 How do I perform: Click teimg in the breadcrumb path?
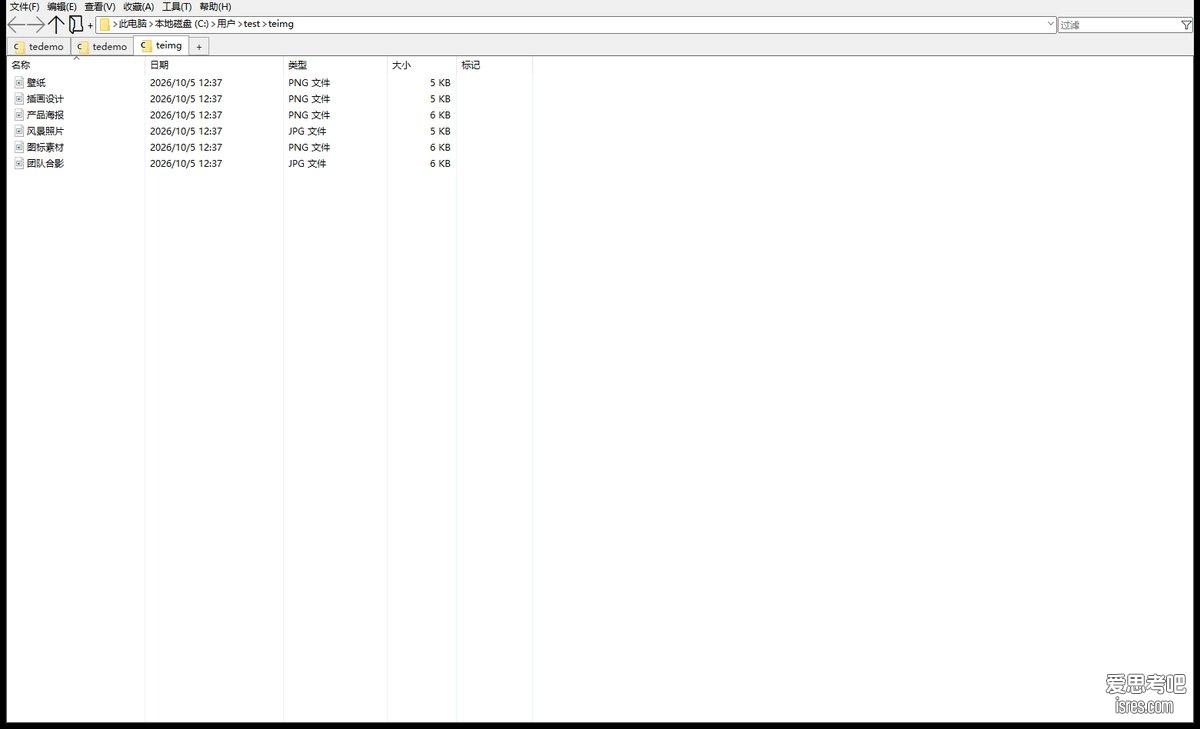tap(282, 24)
